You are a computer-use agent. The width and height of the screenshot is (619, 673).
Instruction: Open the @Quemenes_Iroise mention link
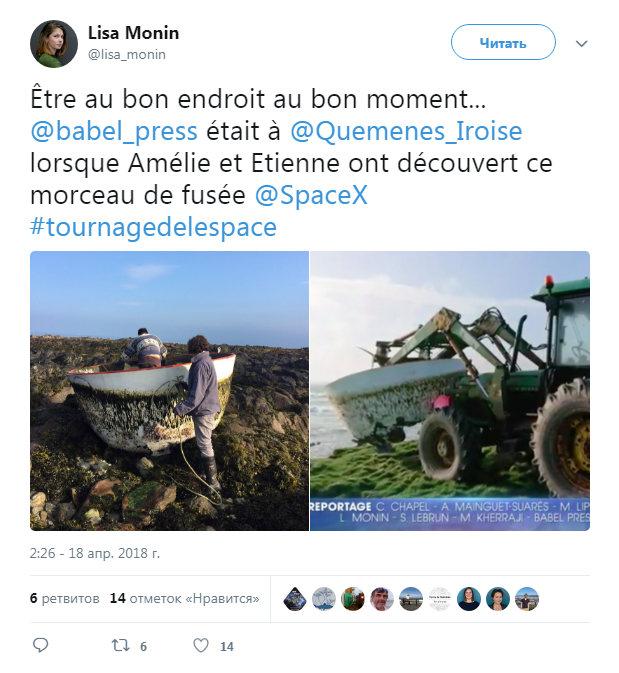406,131
